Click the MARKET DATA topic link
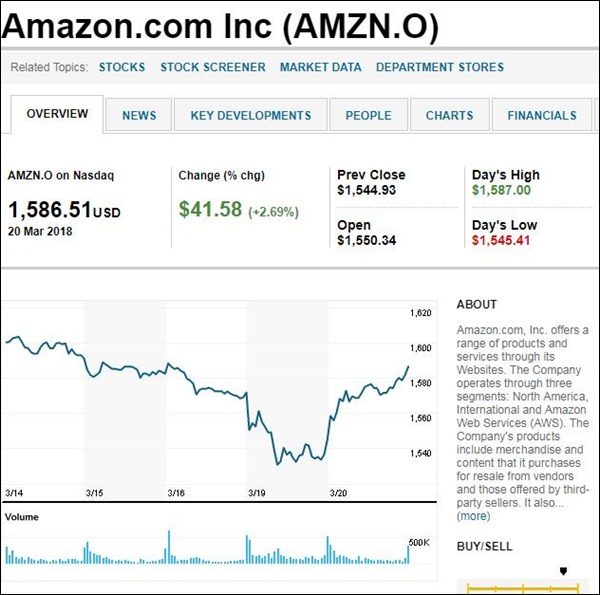 pos(321,67)
